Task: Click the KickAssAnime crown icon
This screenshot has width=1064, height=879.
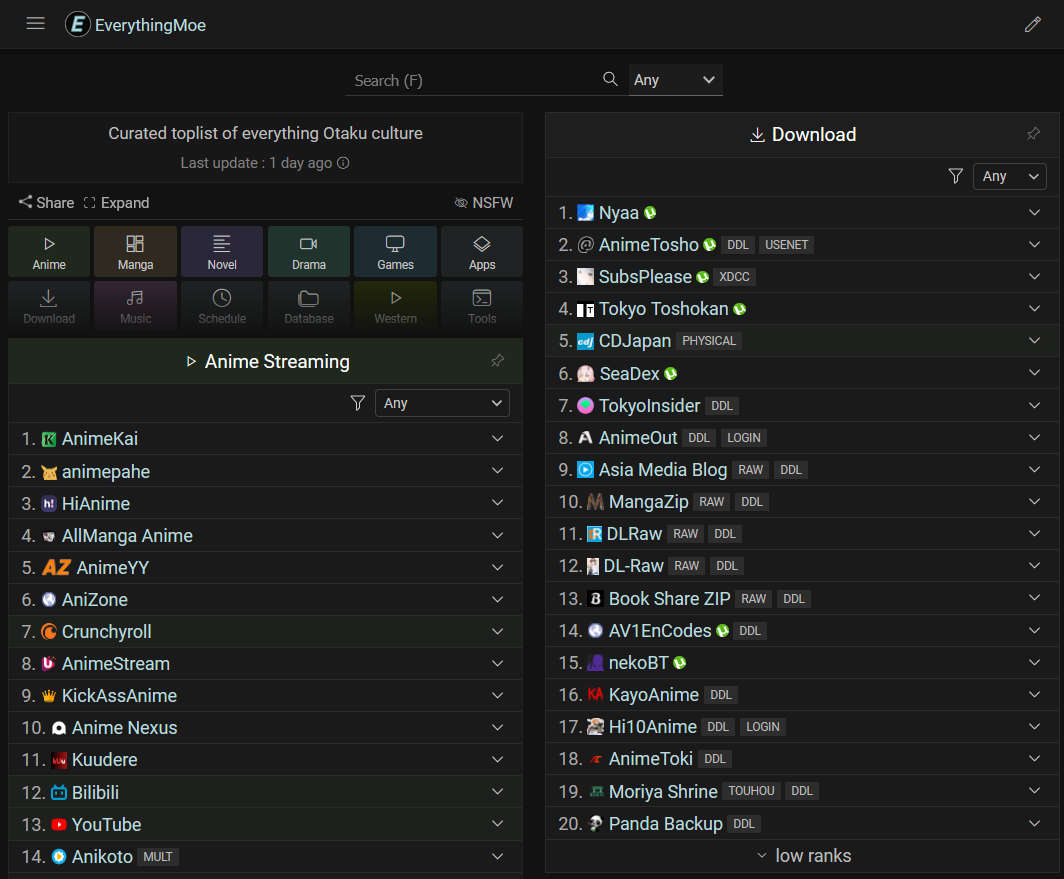Action: [x=49, y=696]
